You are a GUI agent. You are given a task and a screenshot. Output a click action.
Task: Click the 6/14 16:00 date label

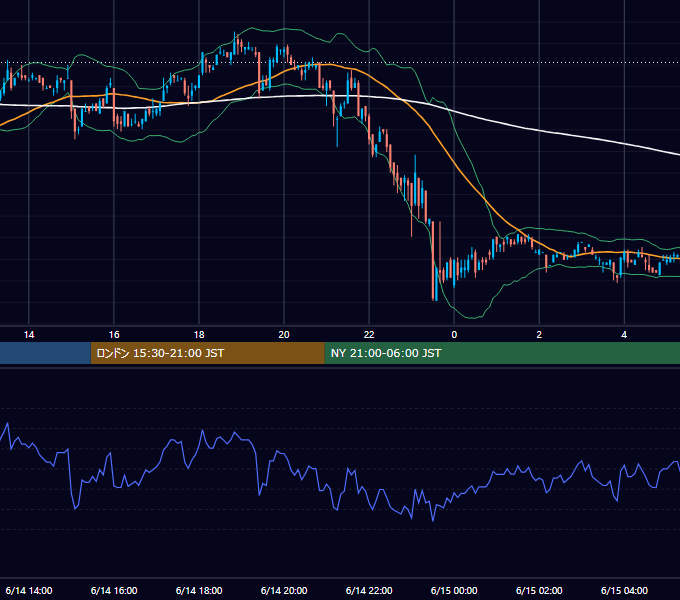114,590
